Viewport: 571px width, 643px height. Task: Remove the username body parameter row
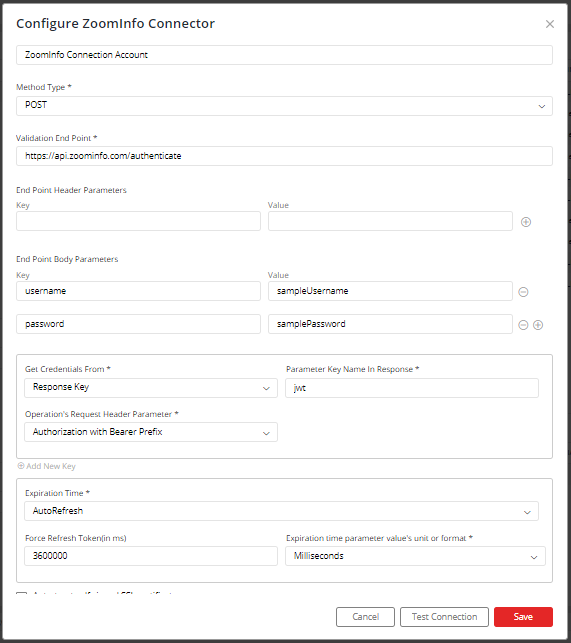(523, 292)
